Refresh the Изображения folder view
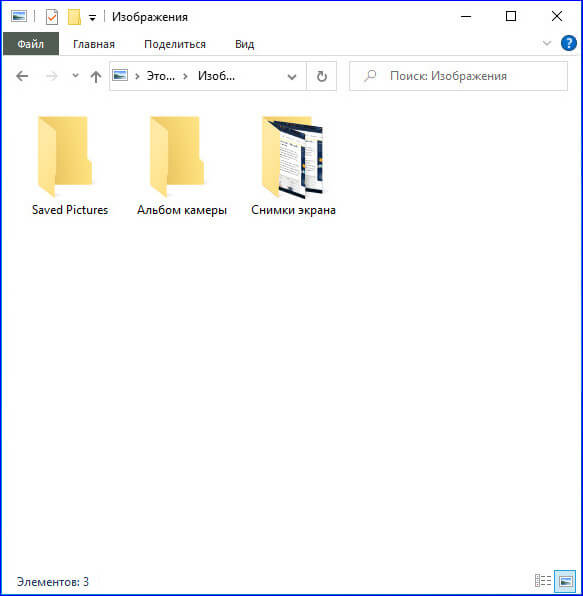 click(x=322, y=76)
